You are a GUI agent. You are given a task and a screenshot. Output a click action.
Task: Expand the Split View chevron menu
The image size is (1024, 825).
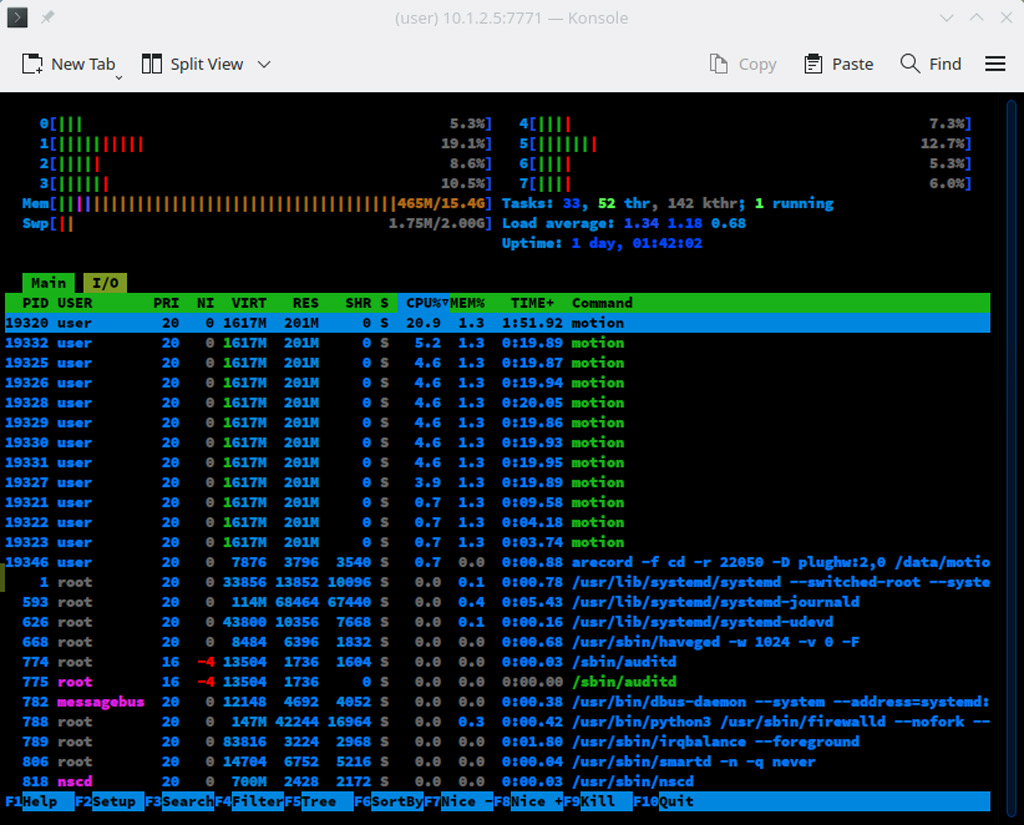click(264, 64)
